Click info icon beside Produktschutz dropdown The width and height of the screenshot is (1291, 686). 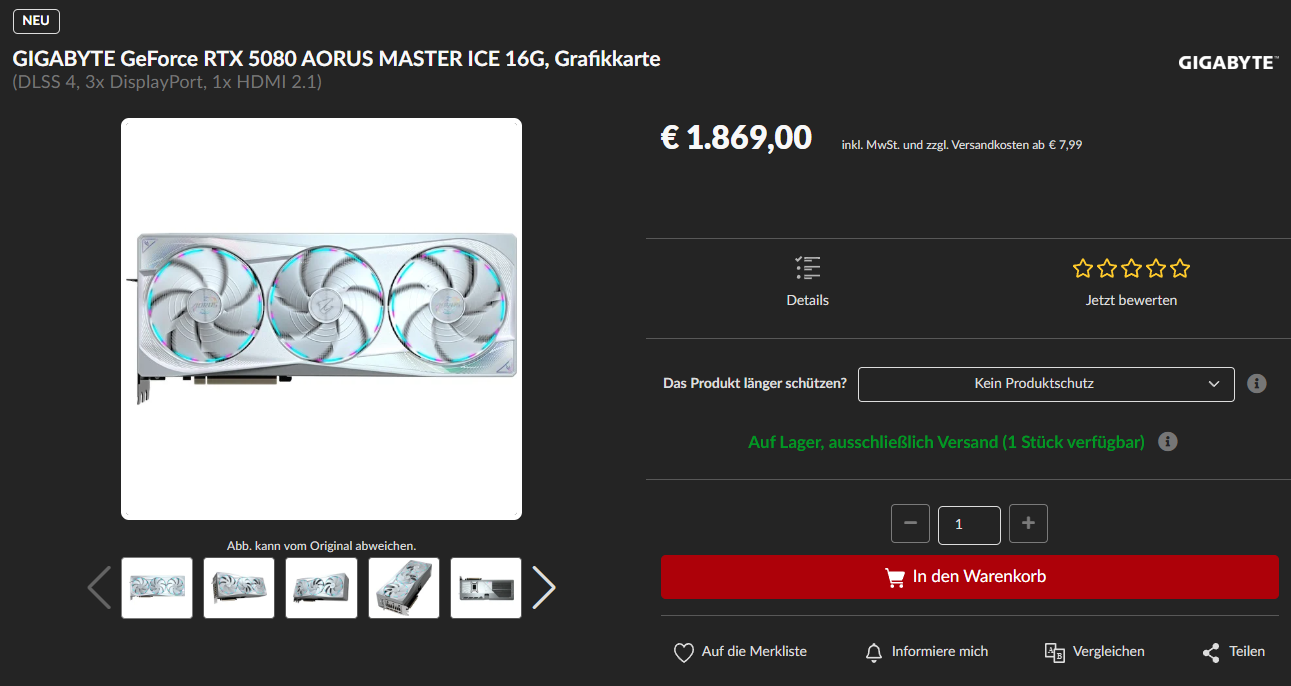pos(1258,383)
